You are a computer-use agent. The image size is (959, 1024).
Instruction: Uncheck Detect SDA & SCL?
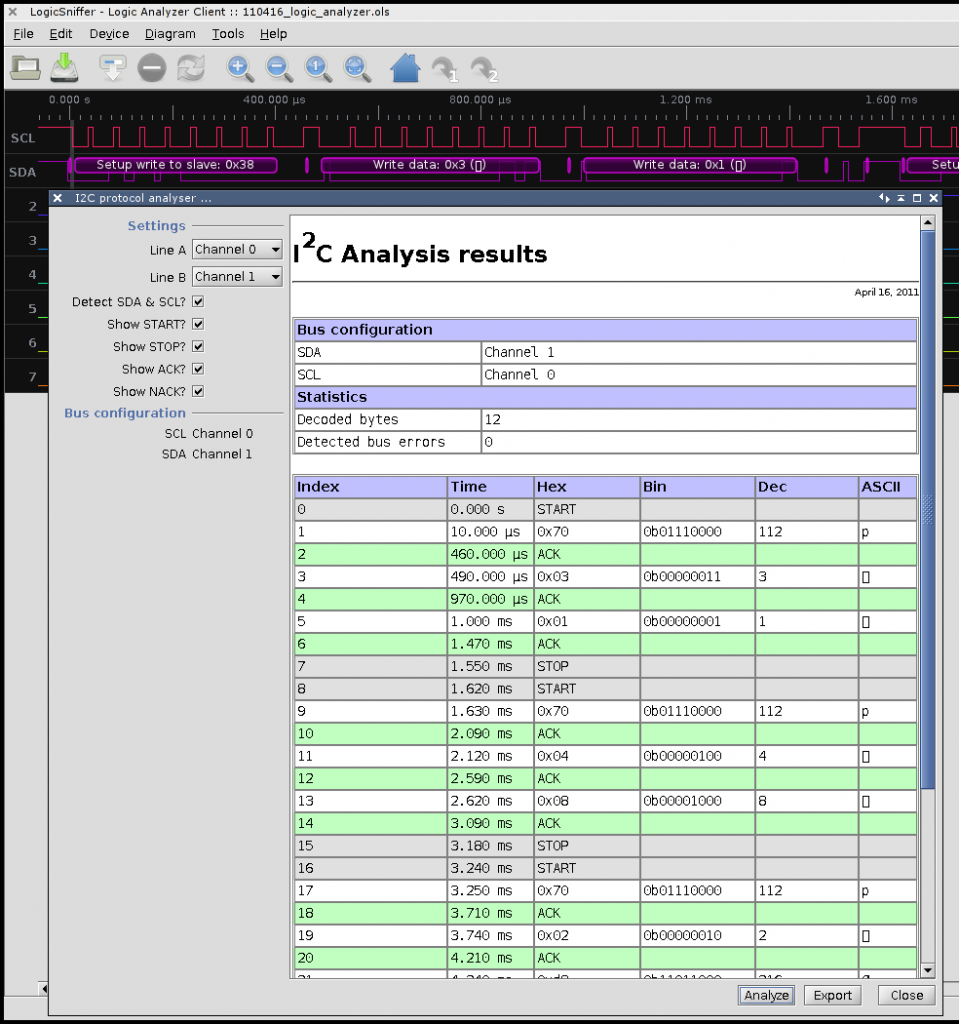(198, 301)
